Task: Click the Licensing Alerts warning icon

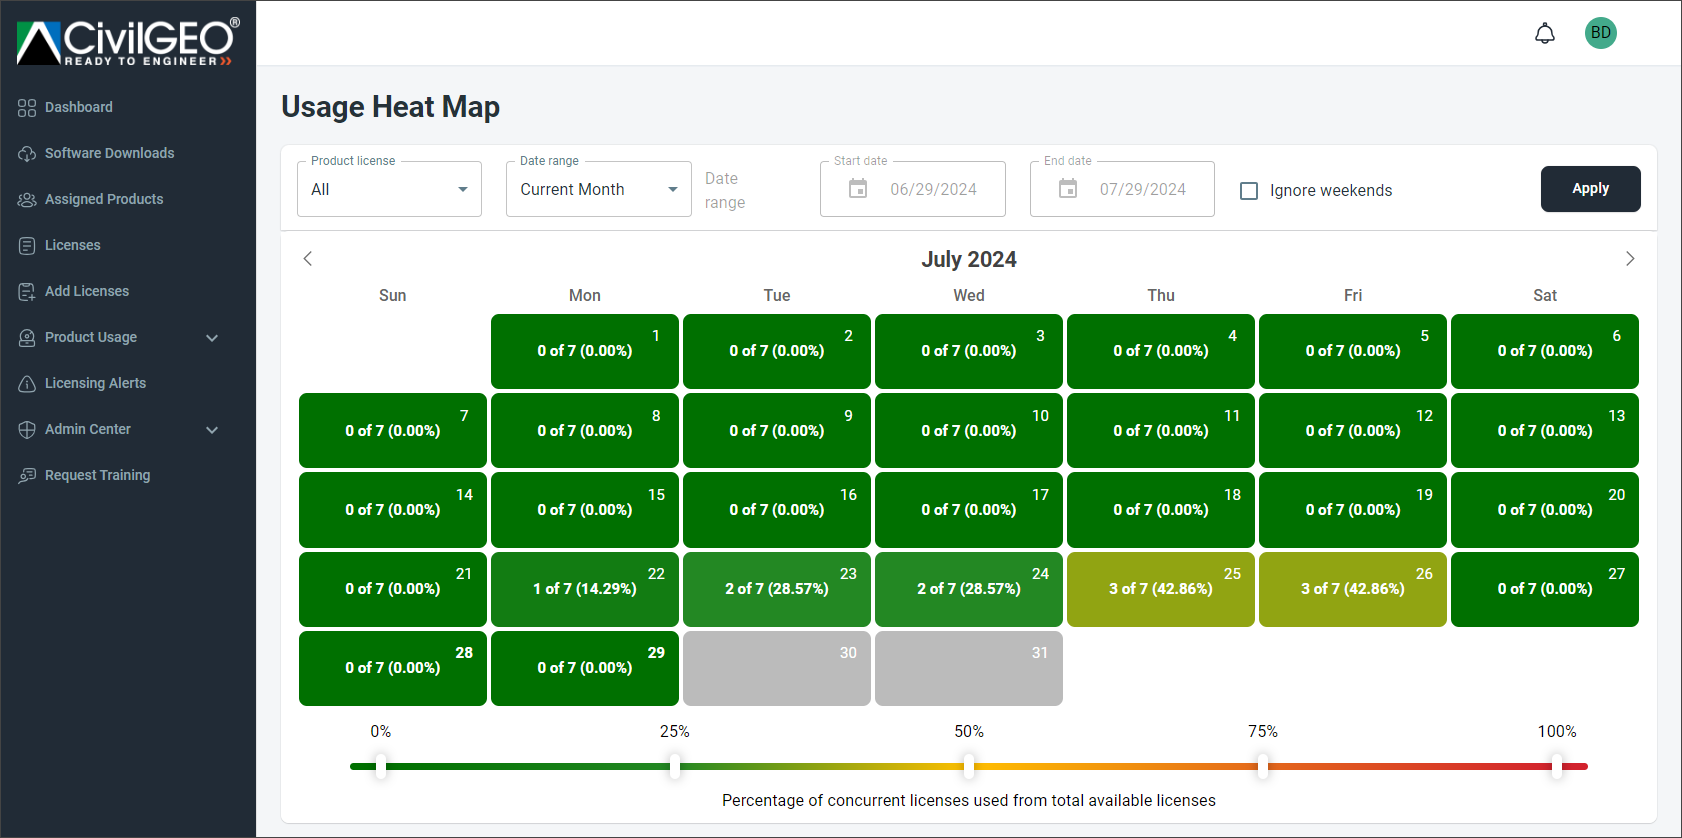Action: (x=27, y=383)
